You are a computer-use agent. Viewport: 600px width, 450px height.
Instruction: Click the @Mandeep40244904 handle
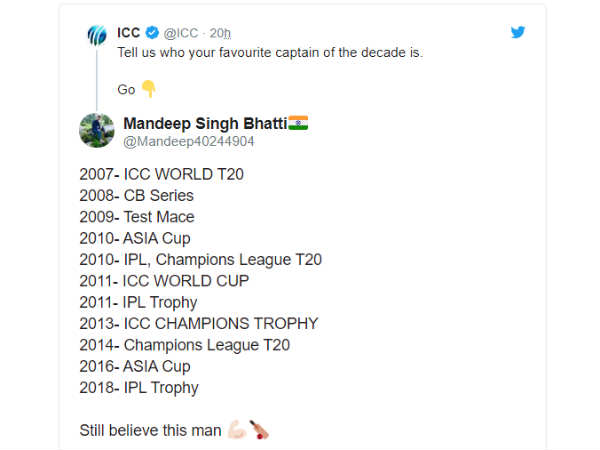[x=188, y=142]
